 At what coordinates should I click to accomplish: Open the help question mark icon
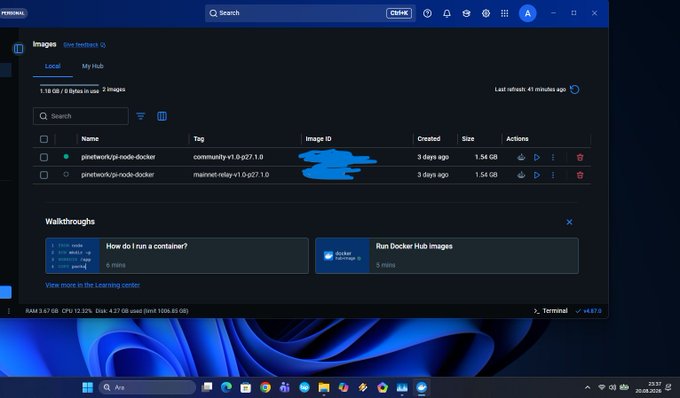427,13
